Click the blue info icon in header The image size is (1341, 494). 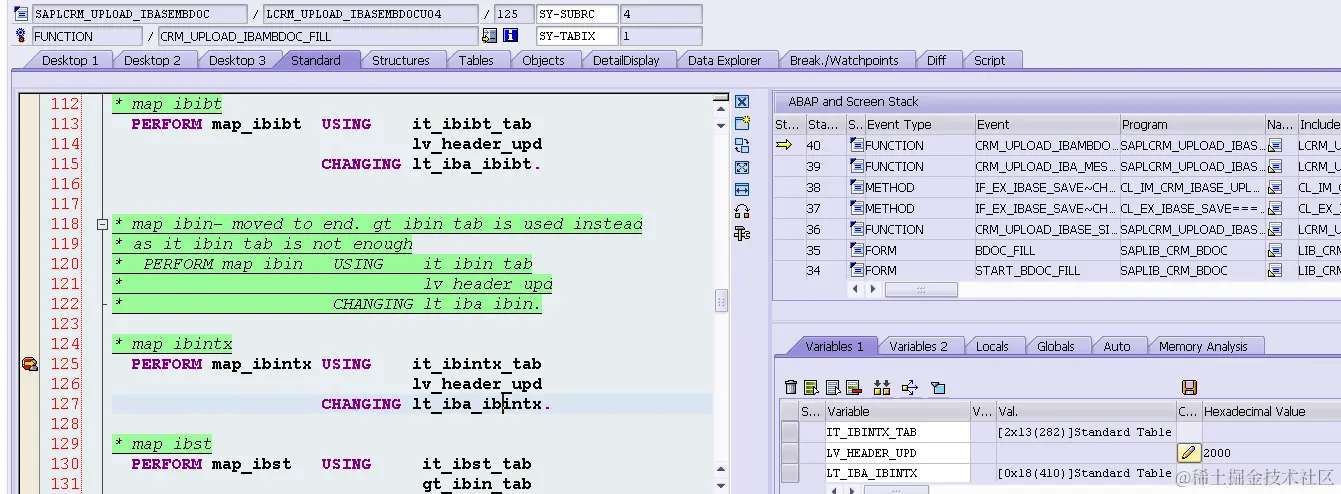point(511,36)
